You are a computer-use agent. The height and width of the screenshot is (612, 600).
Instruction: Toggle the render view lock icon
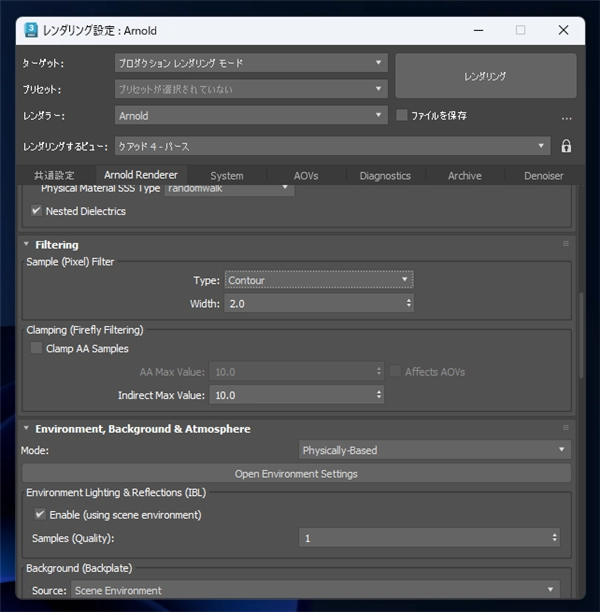[566, 146]
